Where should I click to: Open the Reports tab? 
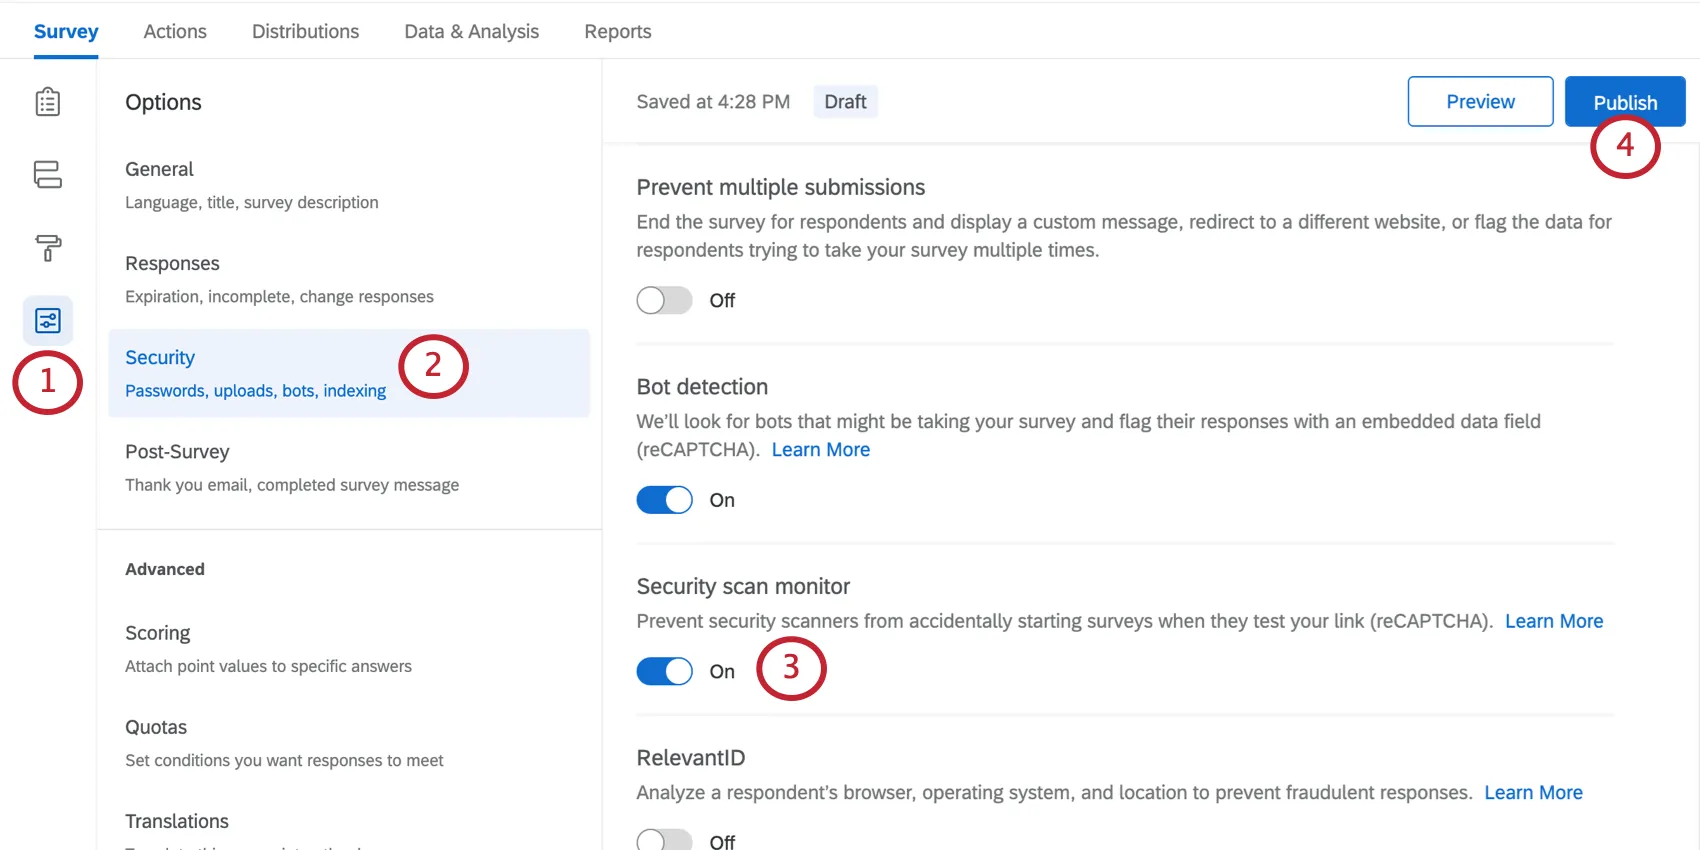point(617,31)
